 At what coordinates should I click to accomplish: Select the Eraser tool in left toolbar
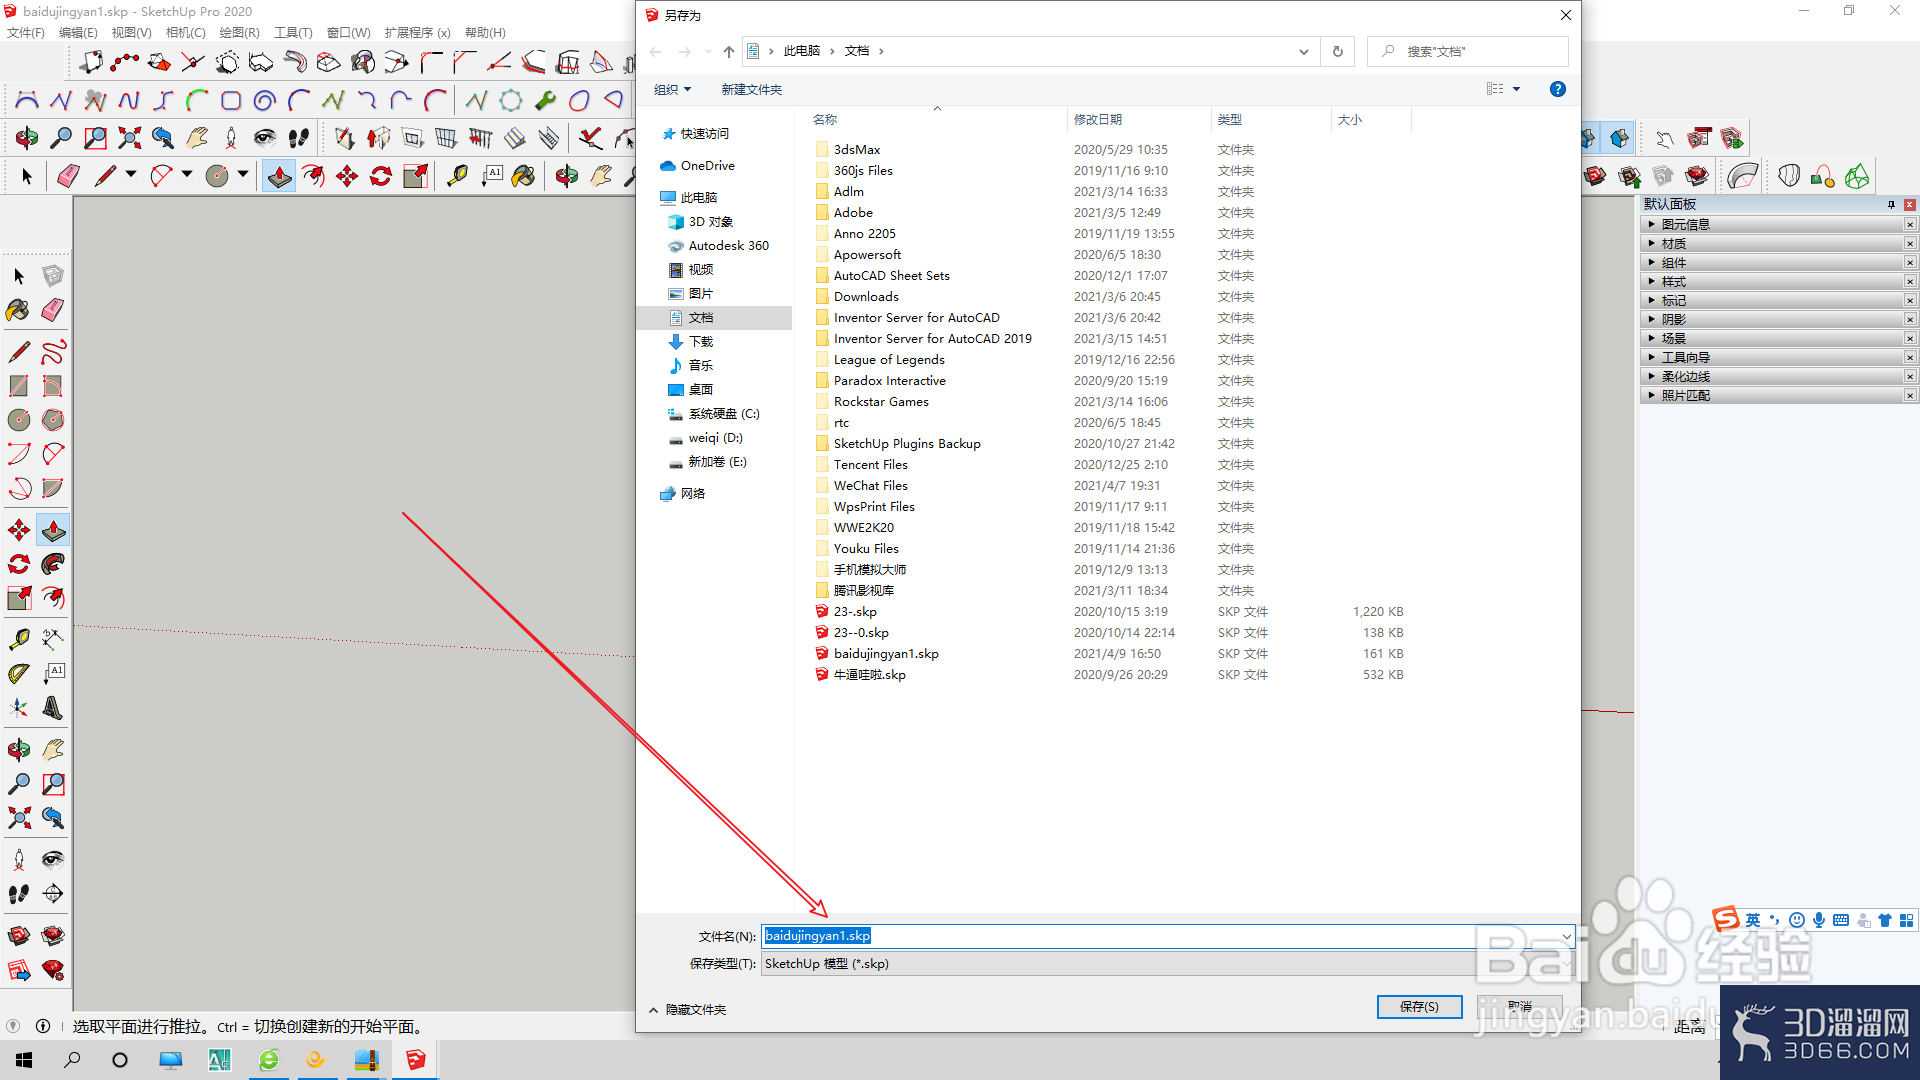click(53, 310)
